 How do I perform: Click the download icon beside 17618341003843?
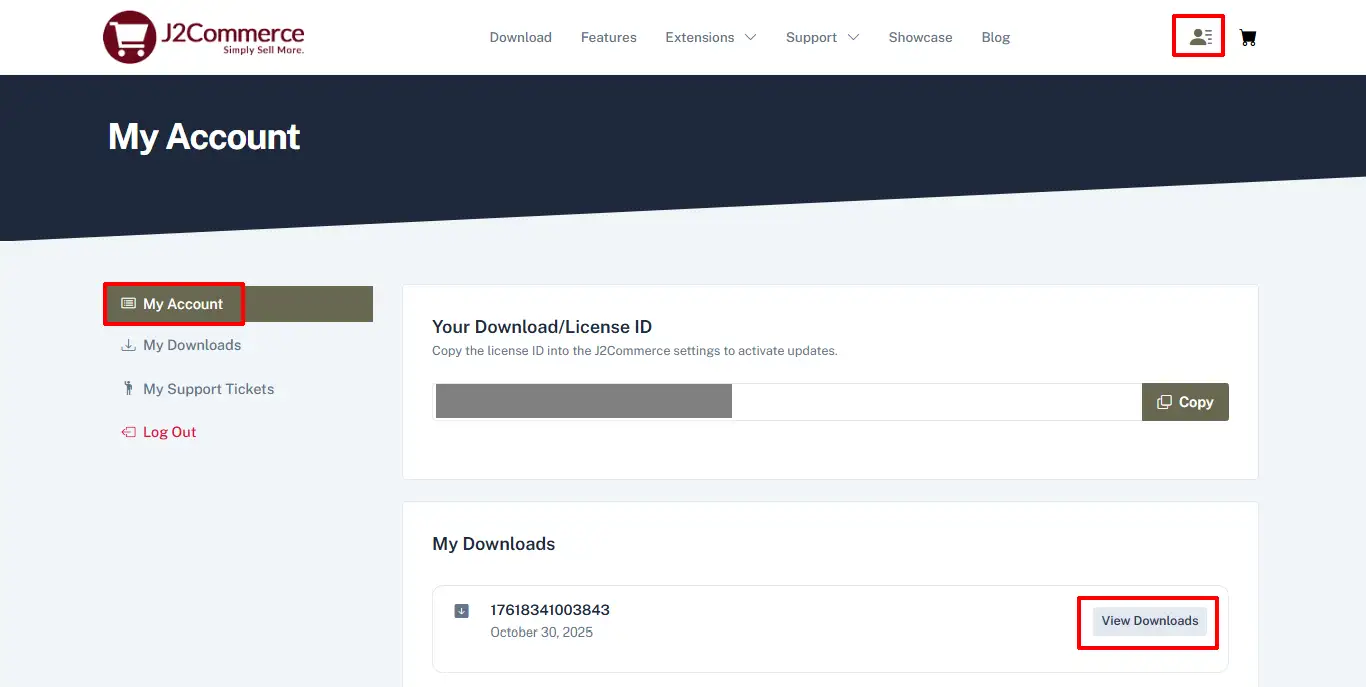click(461, 611)
